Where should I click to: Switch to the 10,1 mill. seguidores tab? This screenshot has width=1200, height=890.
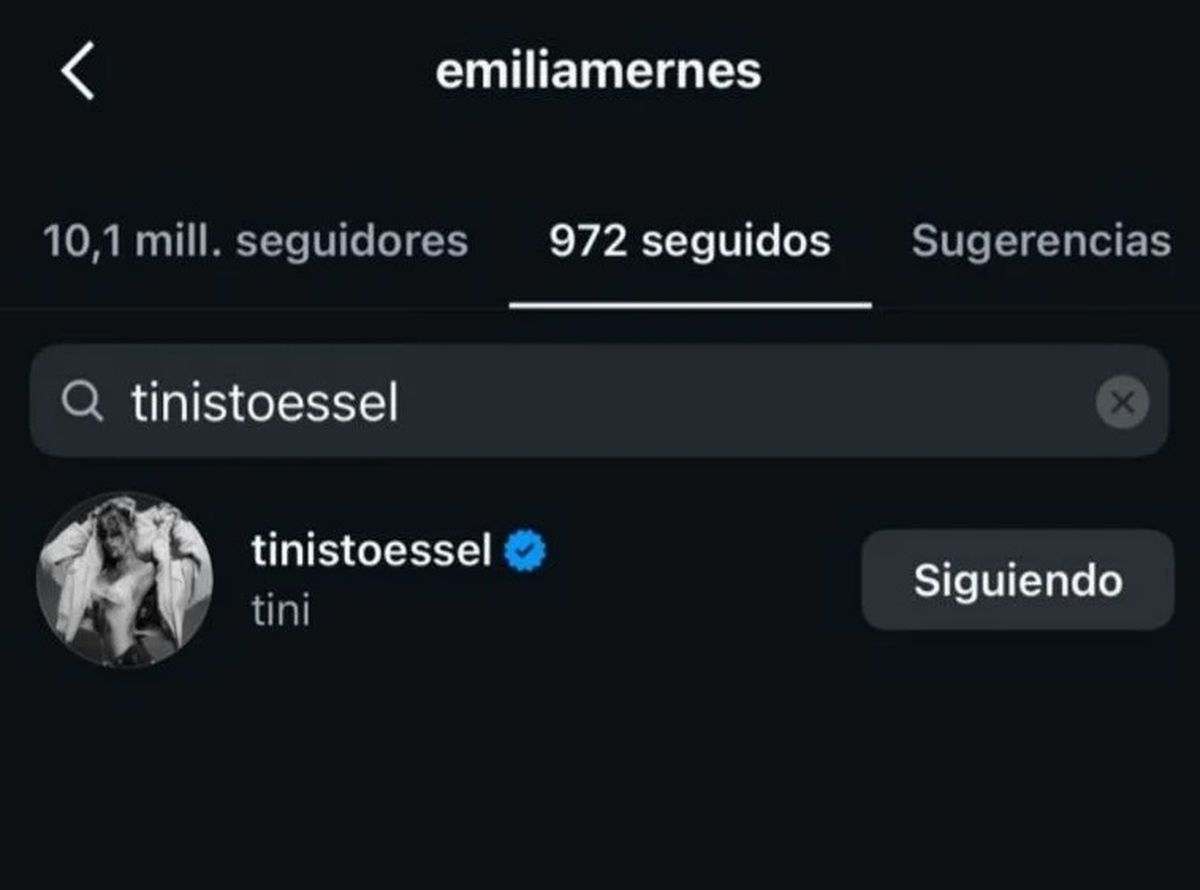click(x=256, y=241)
